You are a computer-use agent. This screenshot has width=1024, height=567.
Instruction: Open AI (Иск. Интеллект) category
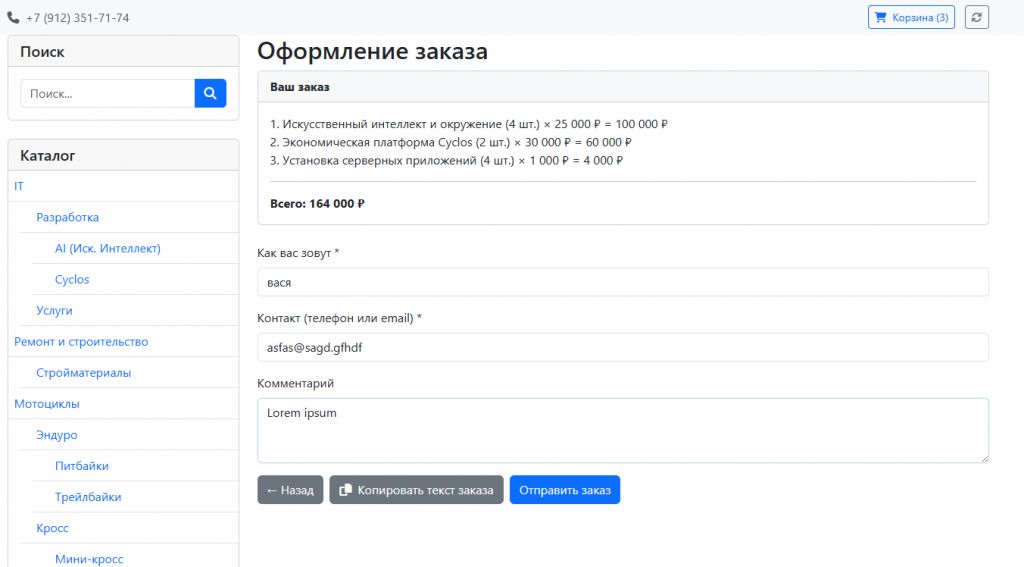pyautogui.click(x=107, y=248)
